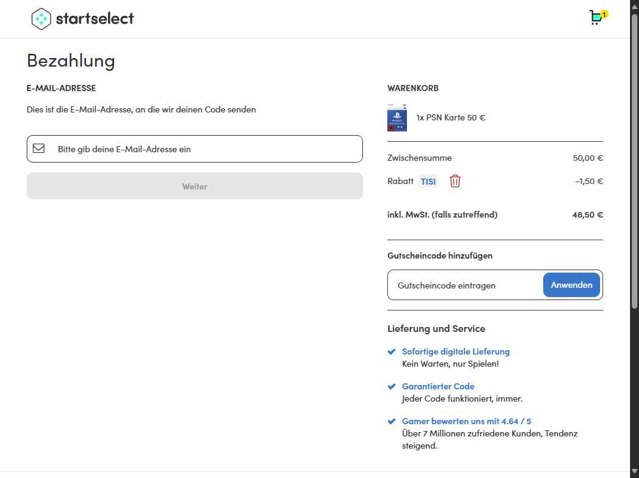
Task: Click 'Gamer bewerten uns mit 4.64 / 5'
Action: point(467,421)
